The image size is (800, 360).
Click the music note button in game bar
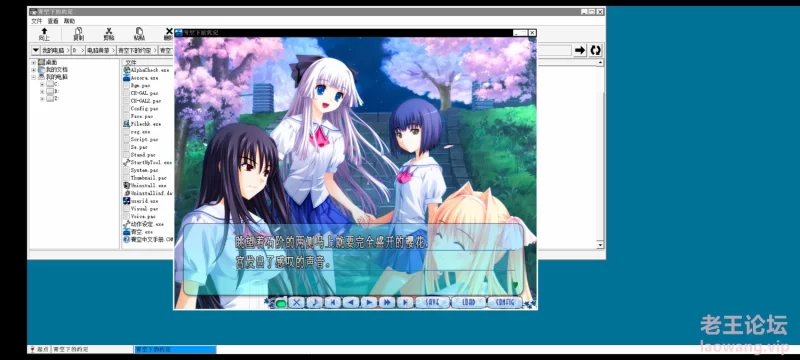314,302
